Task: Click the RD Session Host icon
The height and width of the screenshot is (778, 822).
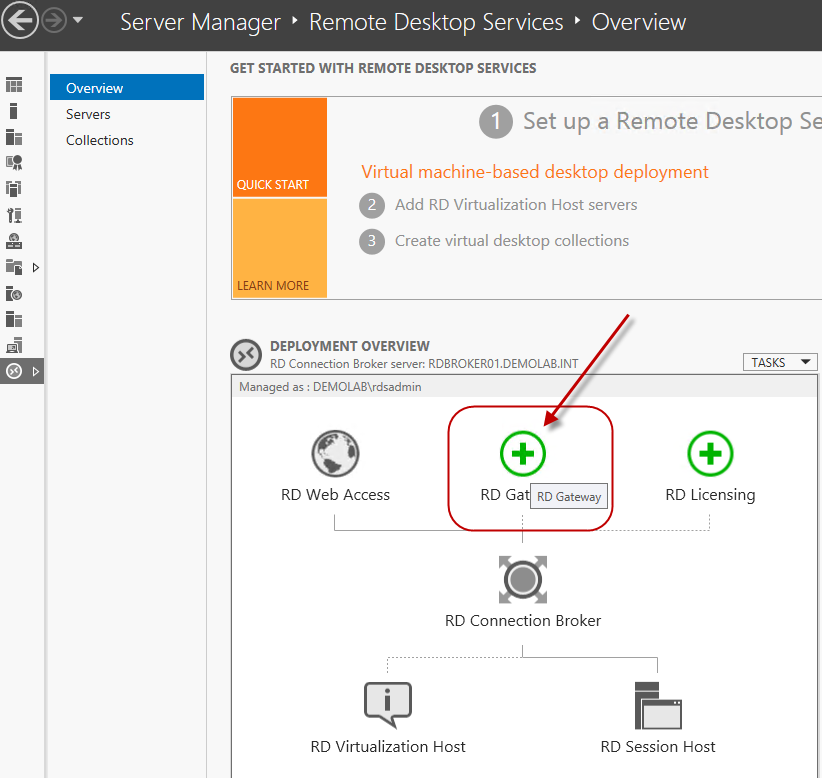Action: point(657,705)
